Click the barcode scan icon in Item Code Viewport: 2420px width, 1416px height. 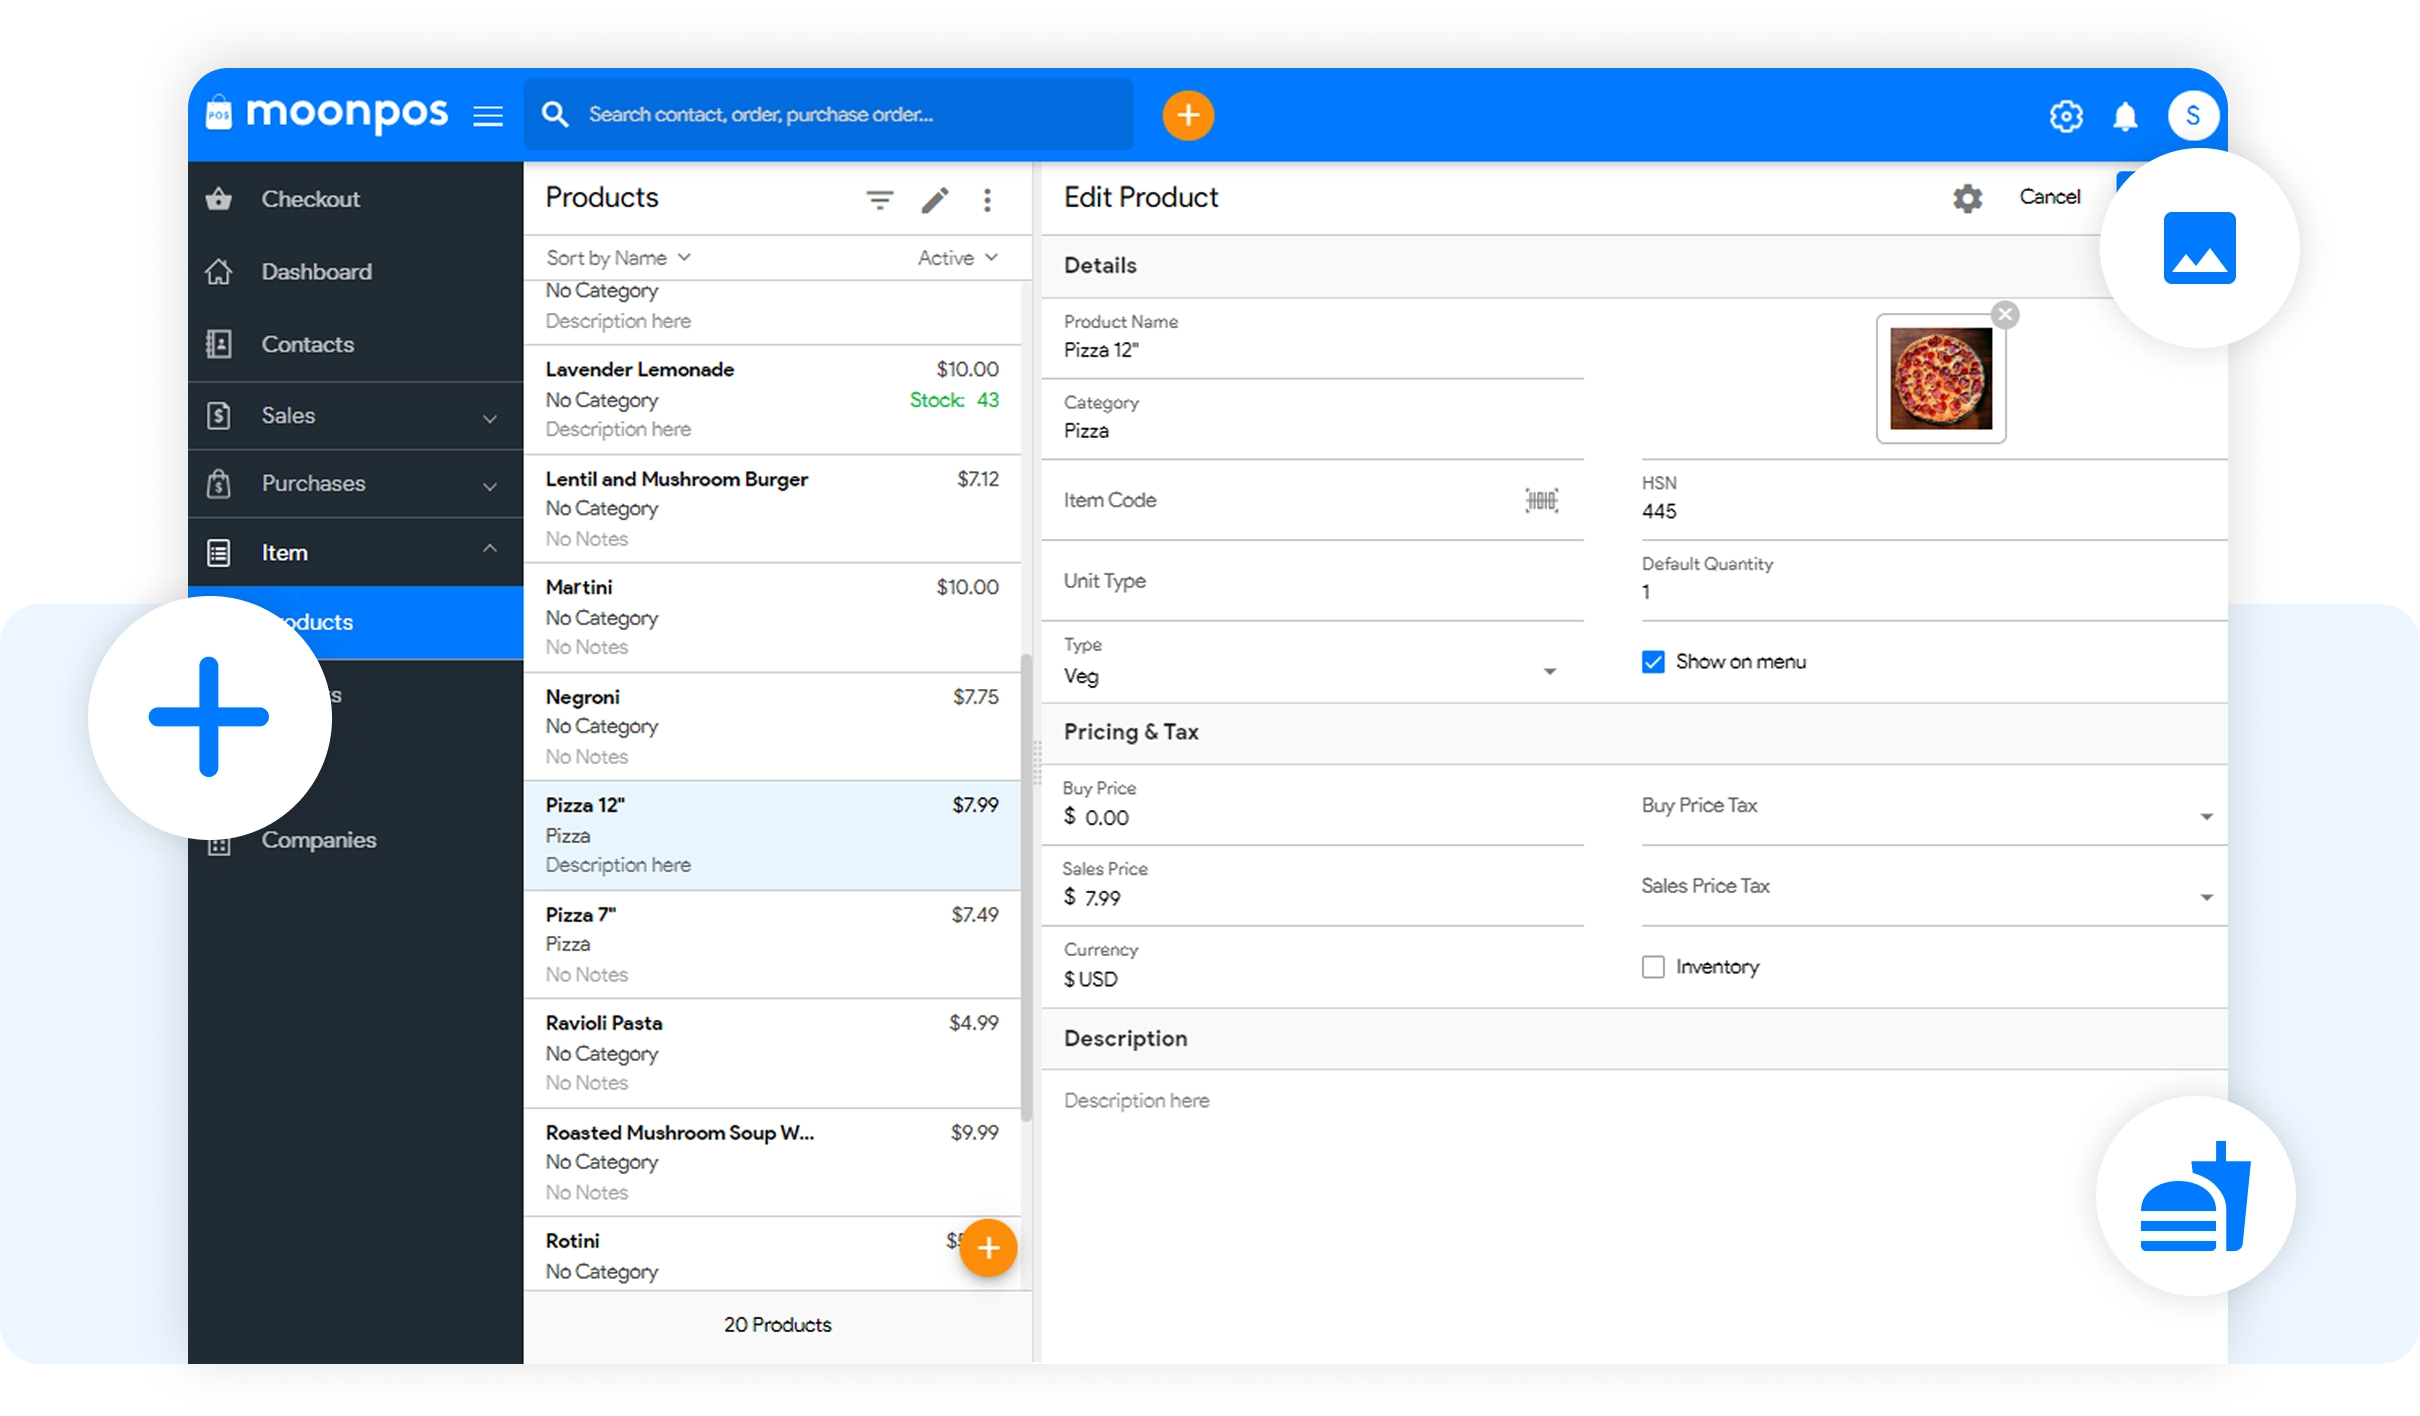pyautogui.click(x=1541, y=500)
